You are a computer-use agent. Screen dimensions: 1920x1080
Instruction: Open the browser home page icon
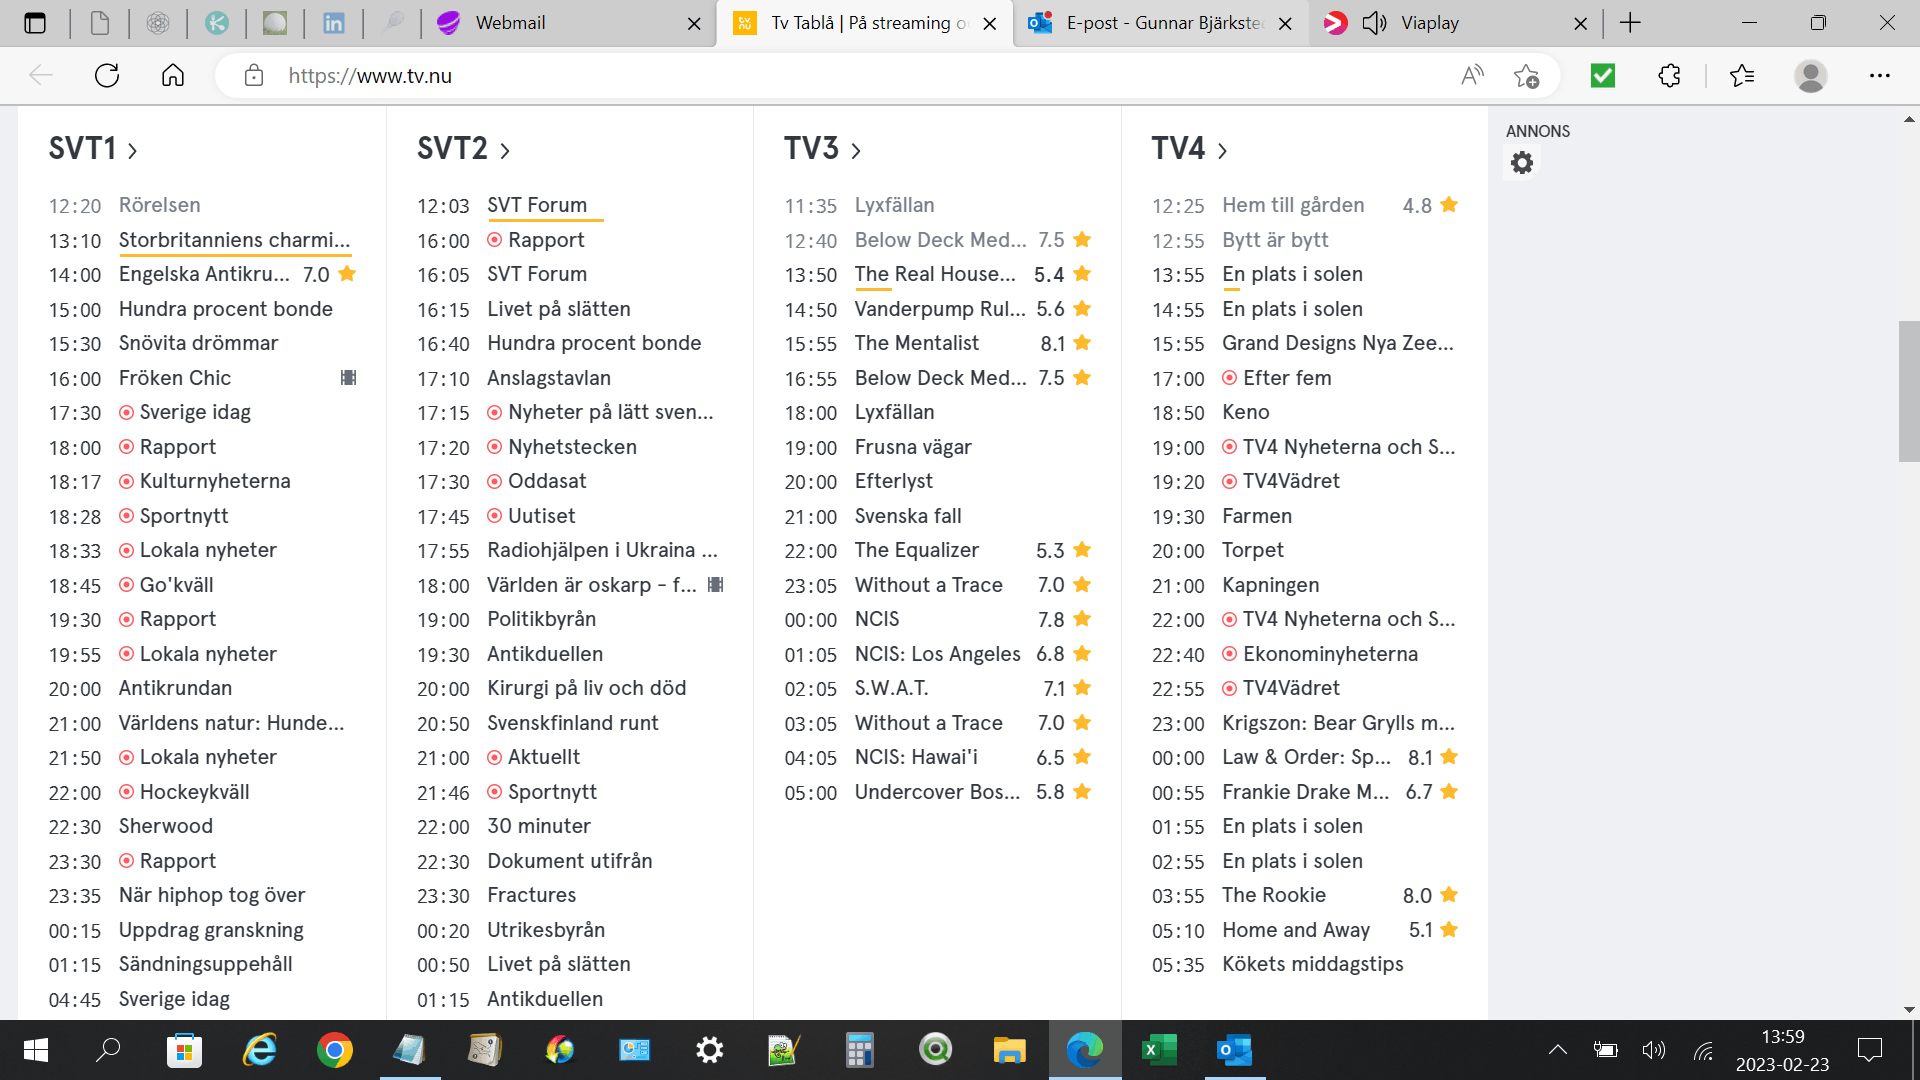[173, 76]
